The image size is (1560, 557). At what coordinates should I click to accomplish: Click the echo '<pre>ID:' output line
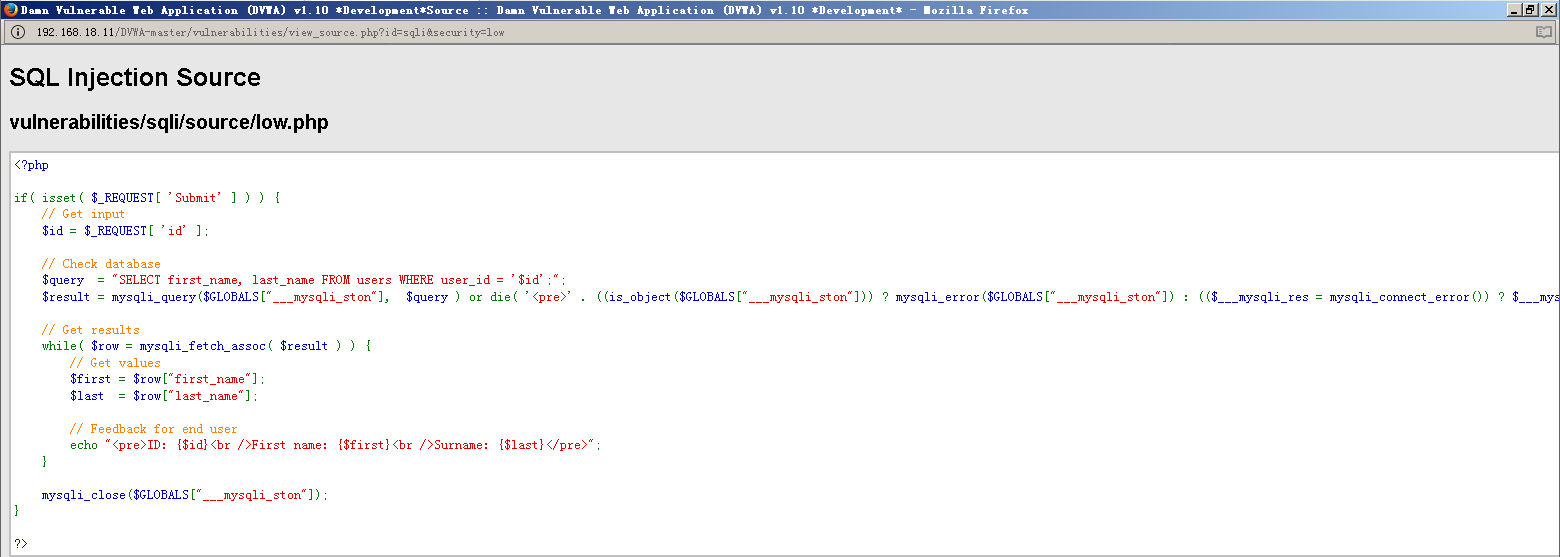coord(335,445)
